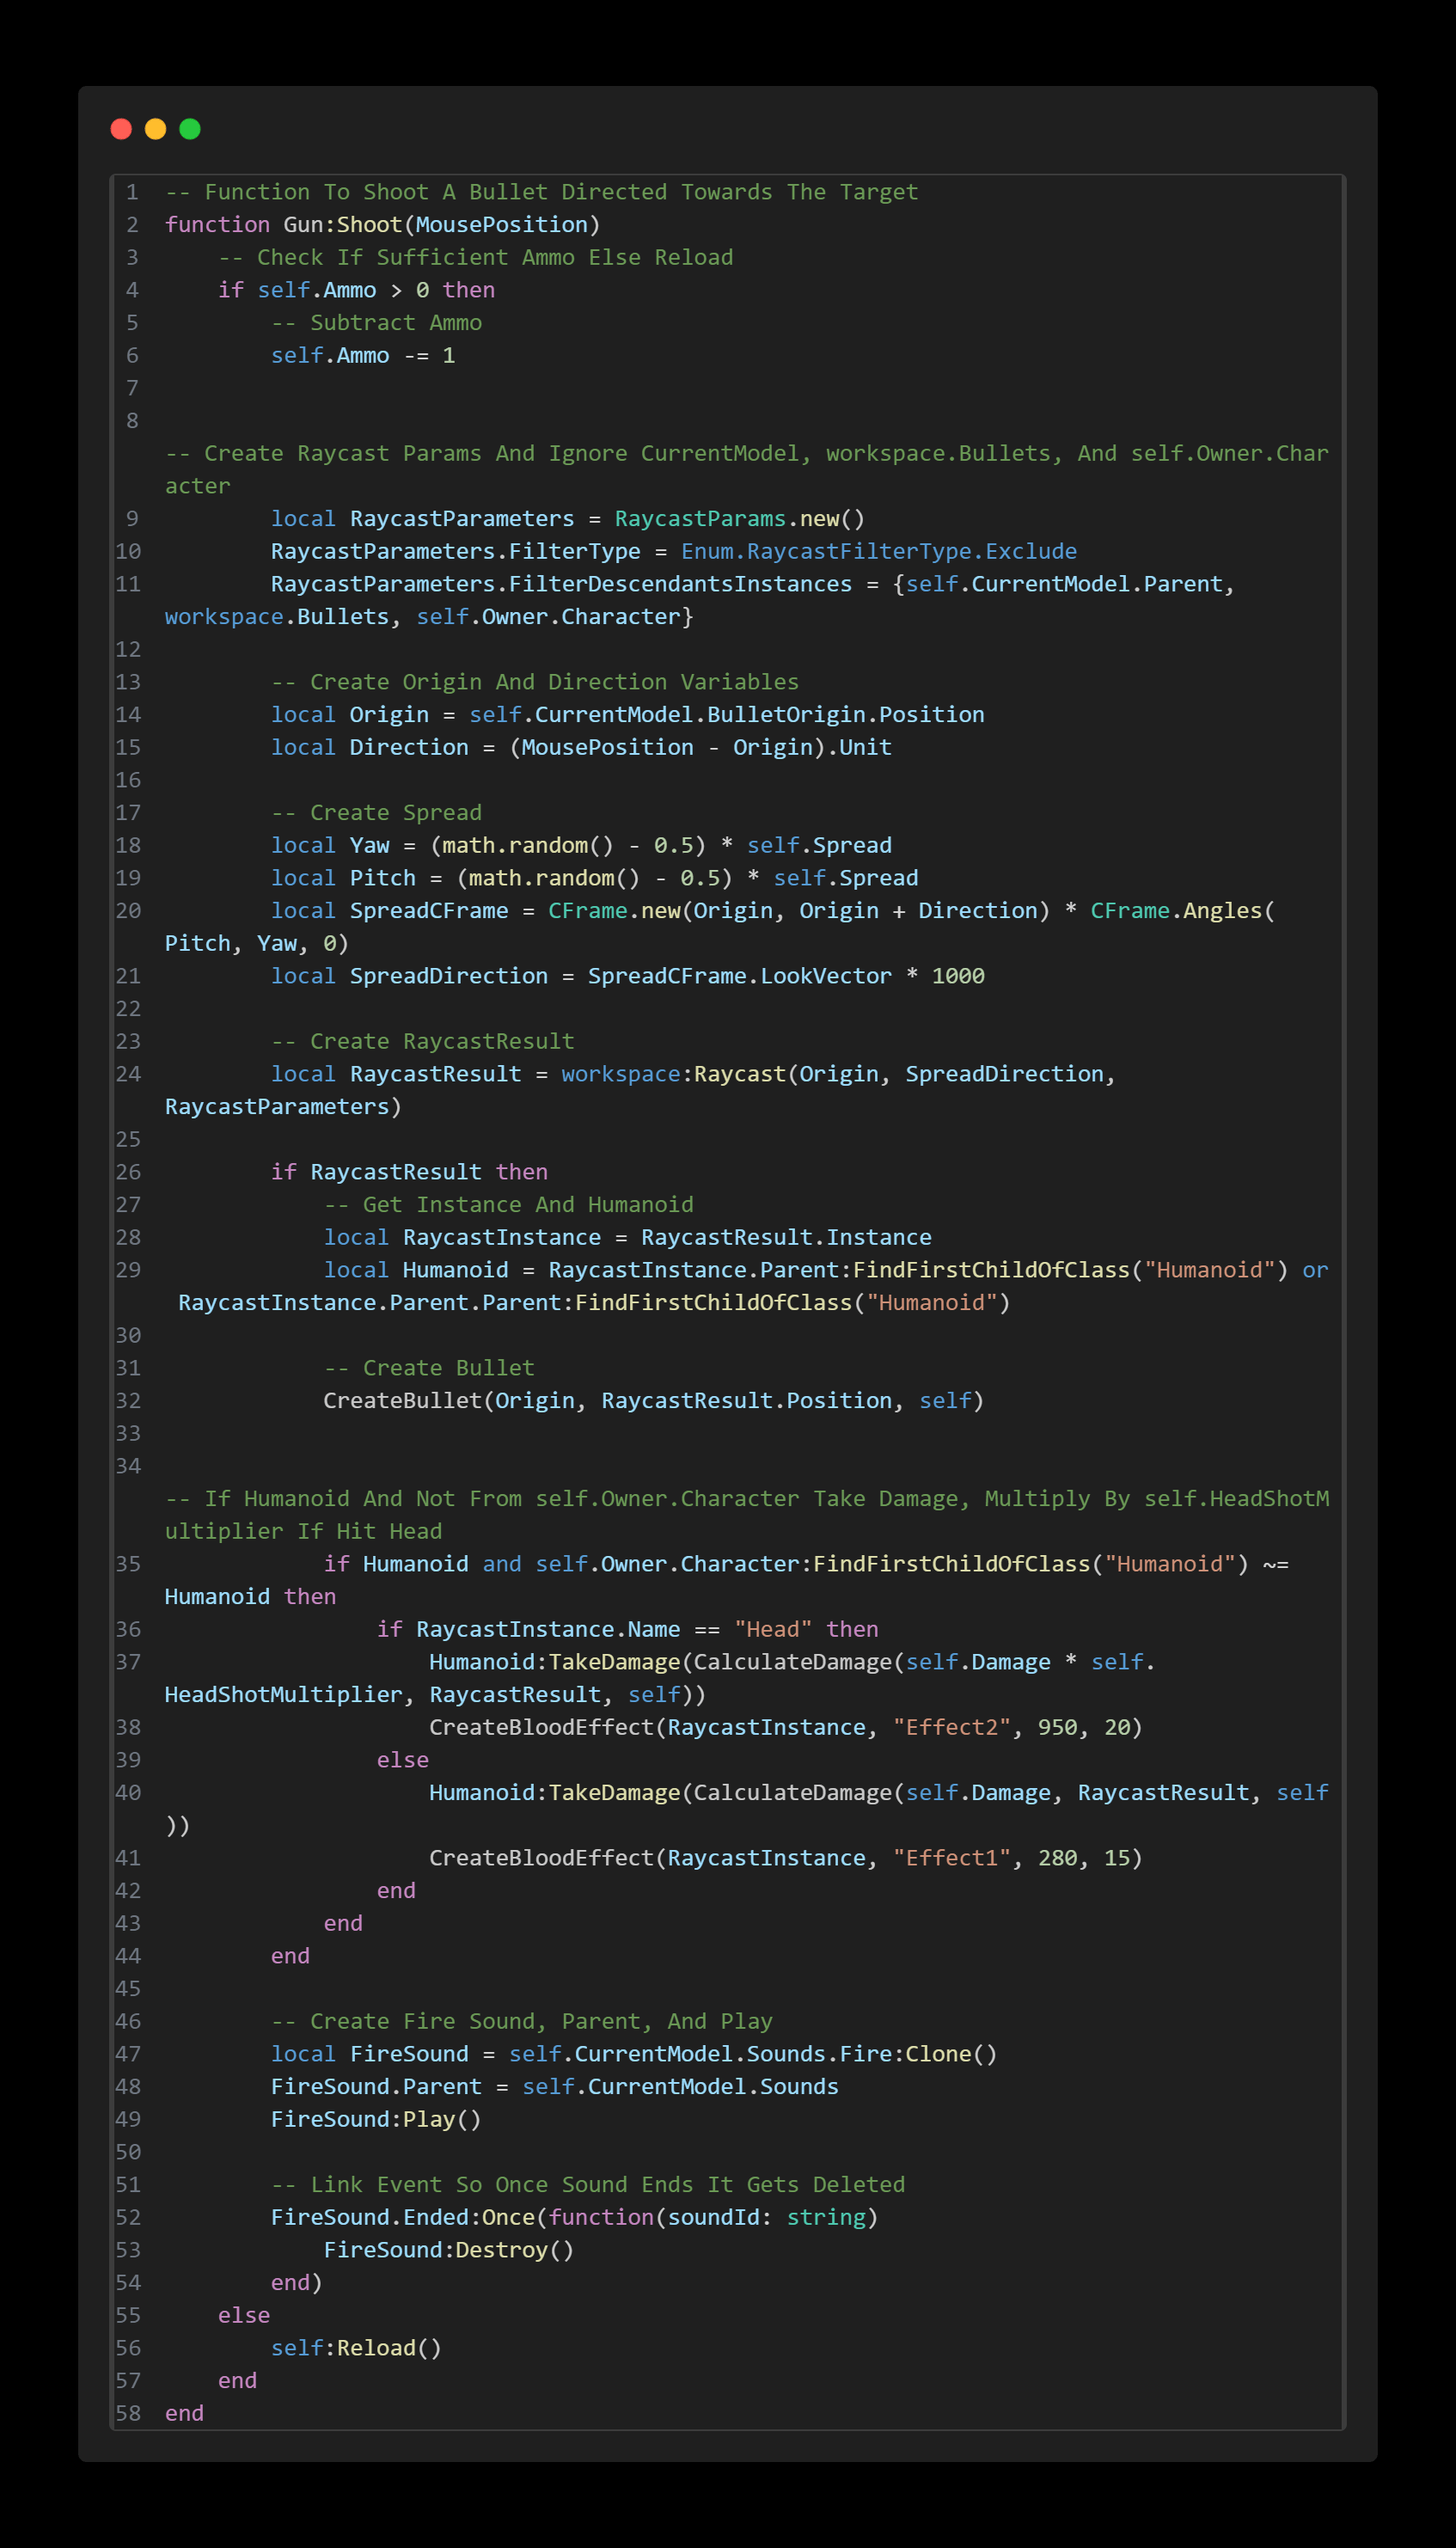Click the "Effect1" string argument
1456x2548 pixels.
click(951, 1858)
